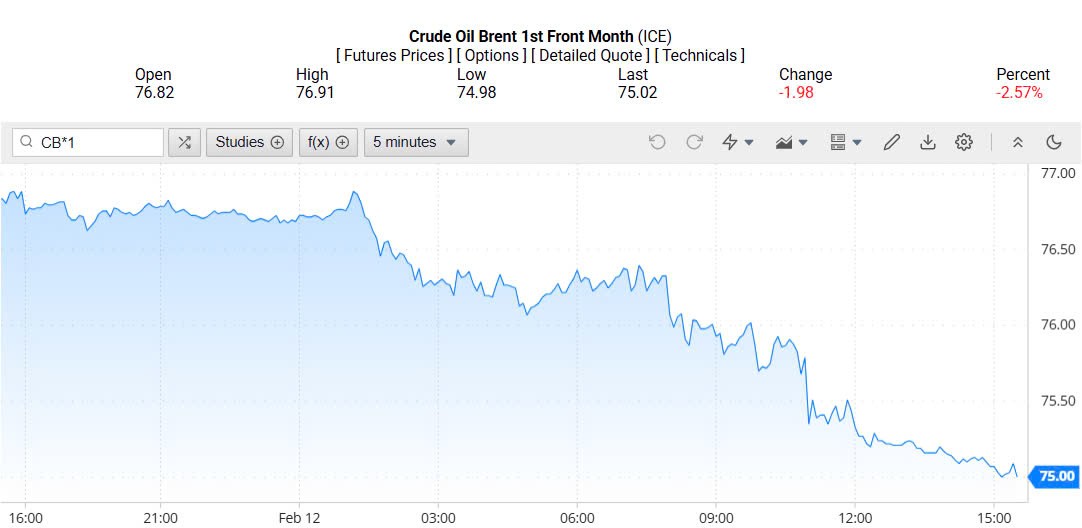Image resolution: width=1082 pixels, height=528 pixels.
Task: Click the f(x) expression button
Action: (x=328, y=142)
